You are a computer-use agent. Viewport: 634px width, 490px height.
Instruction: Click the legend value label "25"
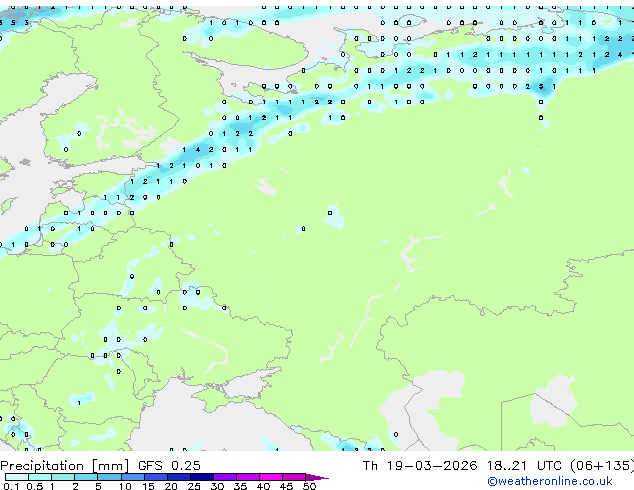(x=194, y=486)
